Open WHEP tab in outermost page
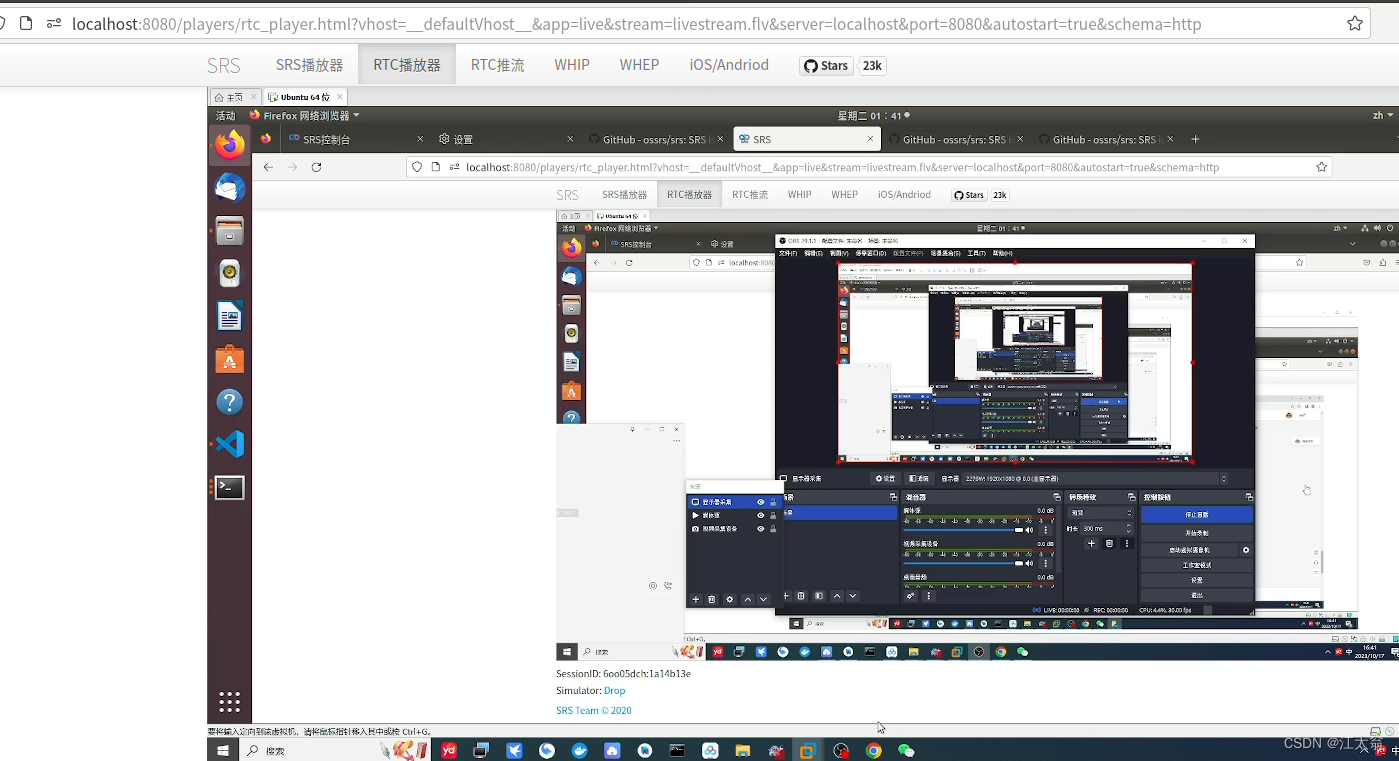1399x761 pixels. click(639, 65)
